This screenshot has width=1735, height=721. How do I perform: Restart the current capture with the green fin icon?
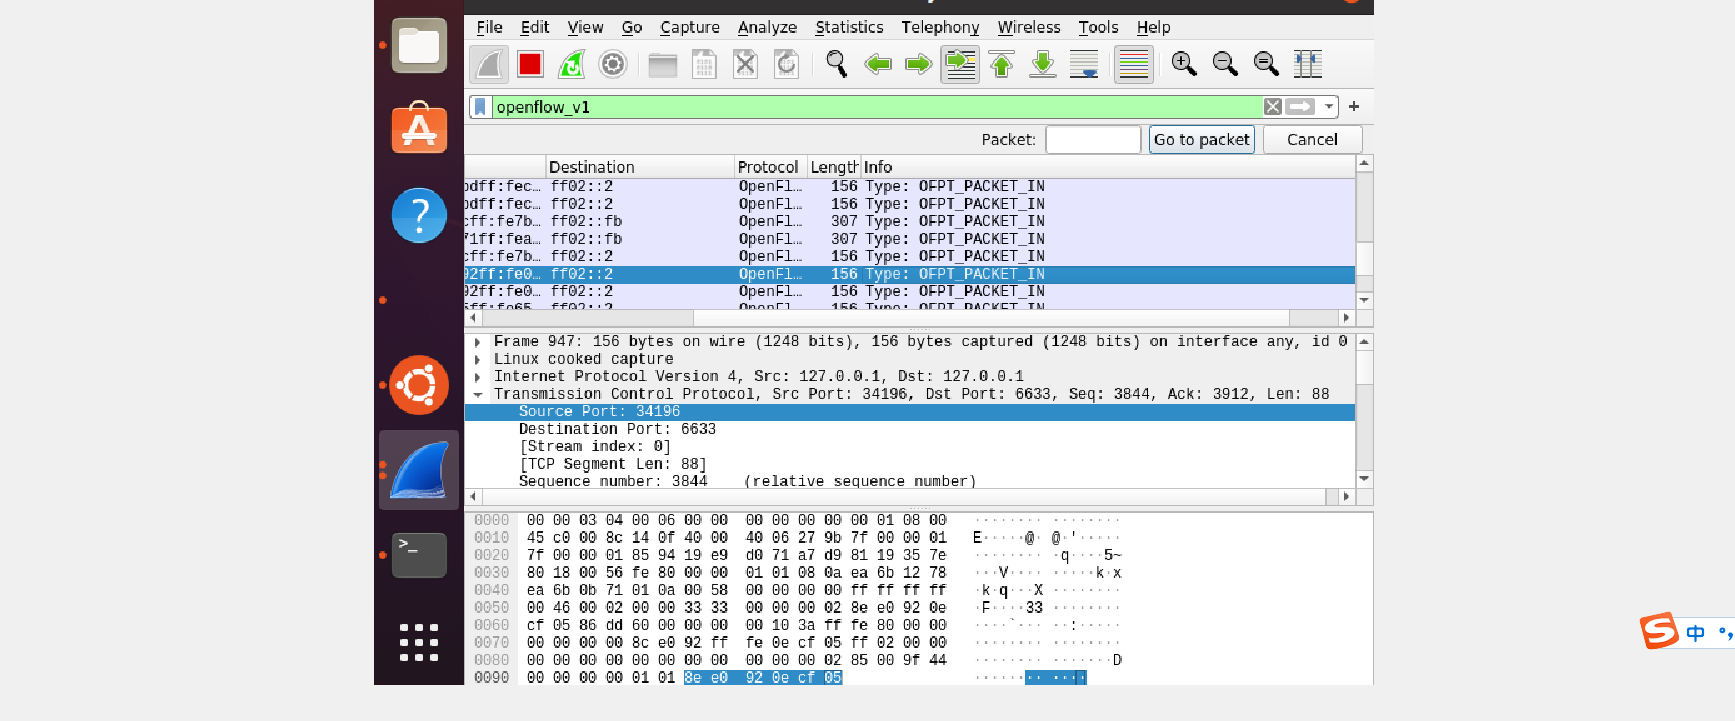(571, 65)
